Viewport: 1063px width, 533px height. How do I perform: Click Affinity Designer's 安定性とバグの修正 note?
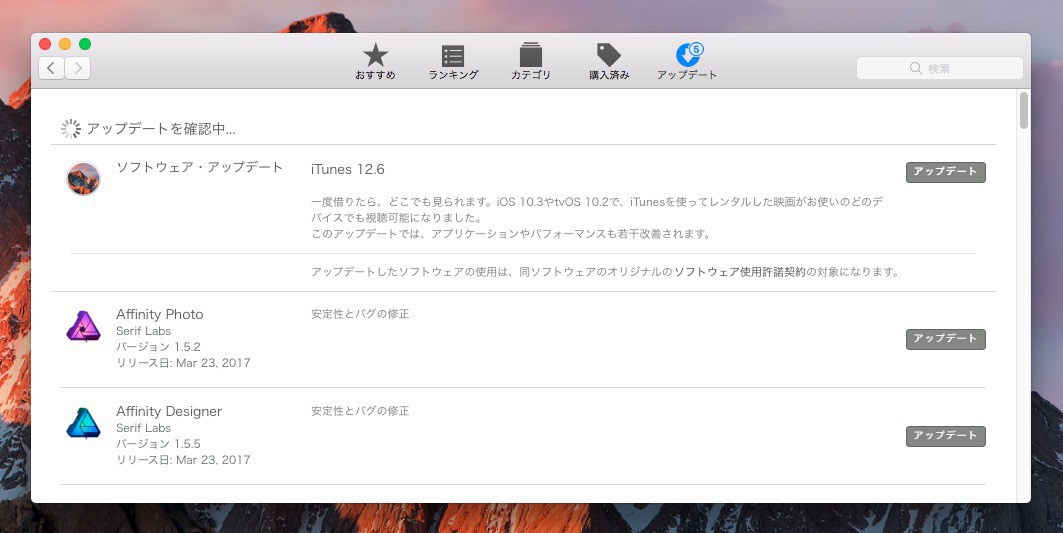pyautogui.click(x=360, y=411)
